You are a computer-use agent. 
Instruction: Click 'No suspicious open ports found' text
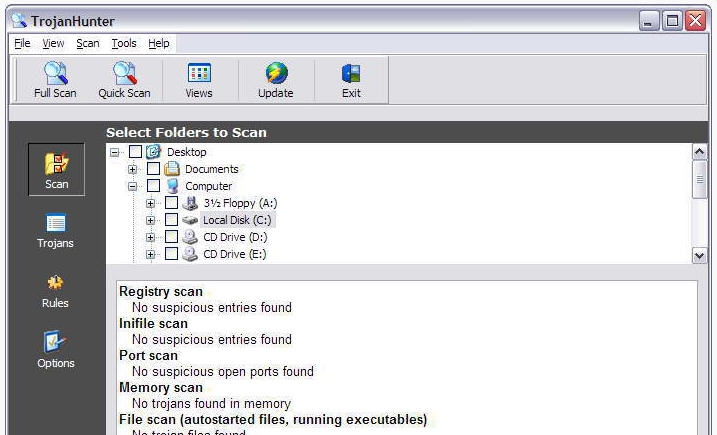(x=223, y=372)
